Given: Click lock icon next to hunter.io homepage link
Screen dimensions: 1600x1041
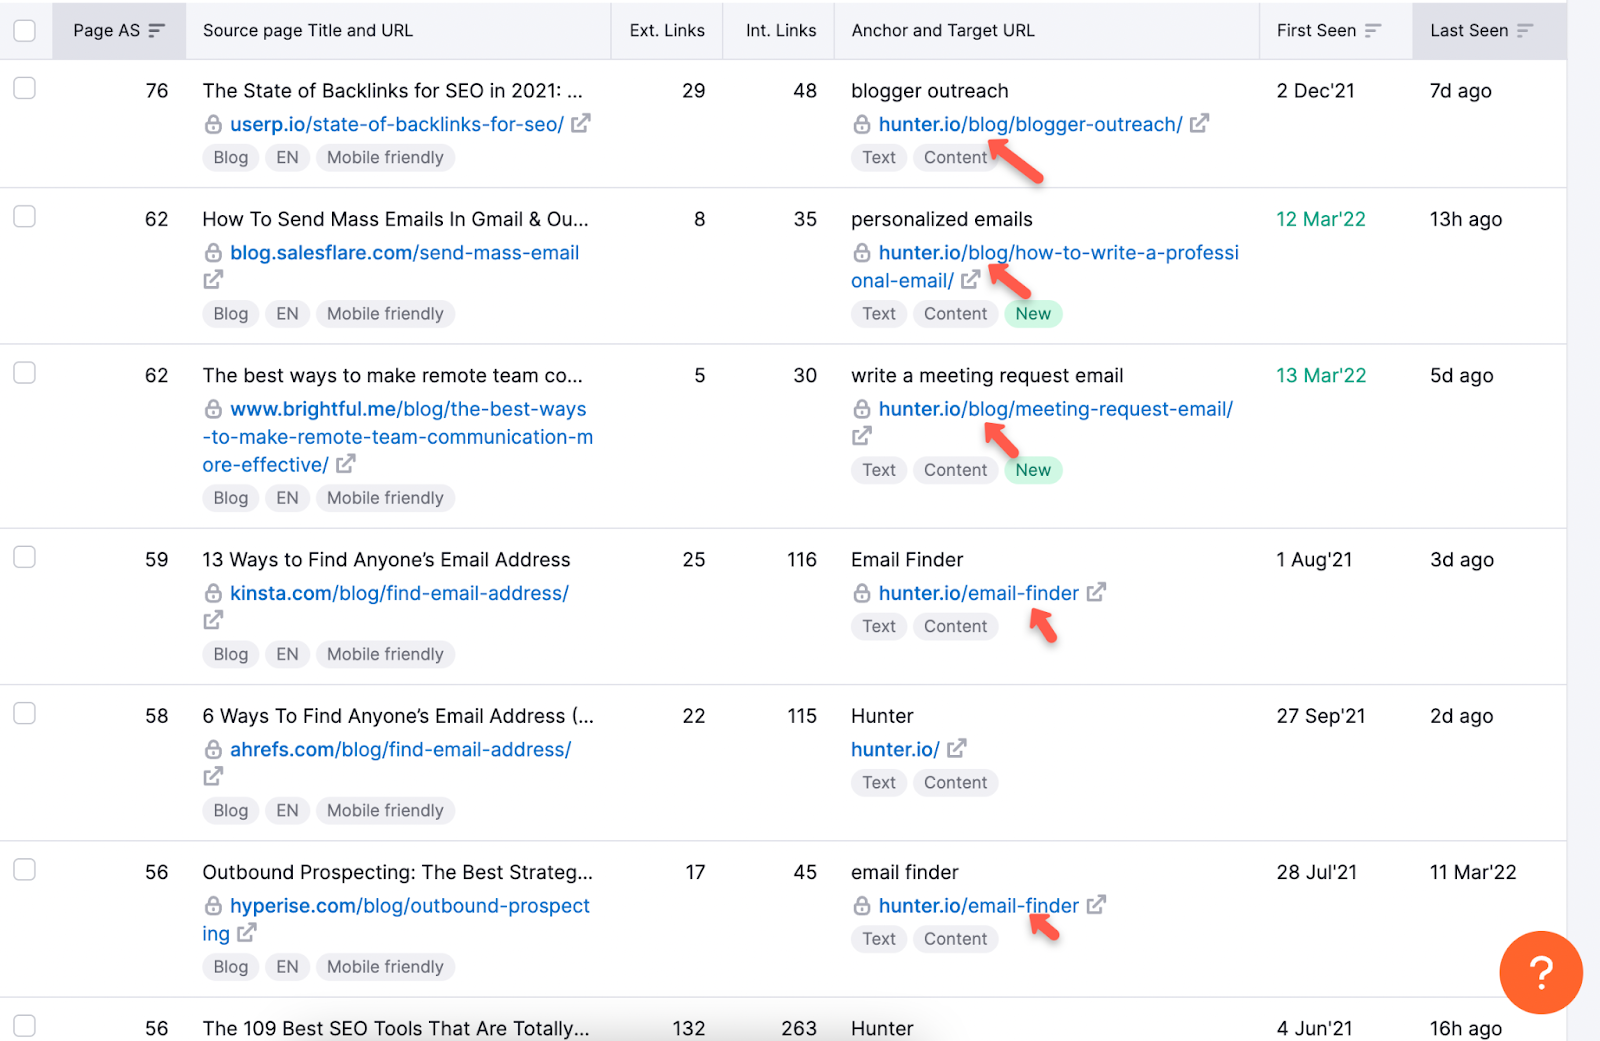Looking at the screenshot, I should tap(861, 748).
